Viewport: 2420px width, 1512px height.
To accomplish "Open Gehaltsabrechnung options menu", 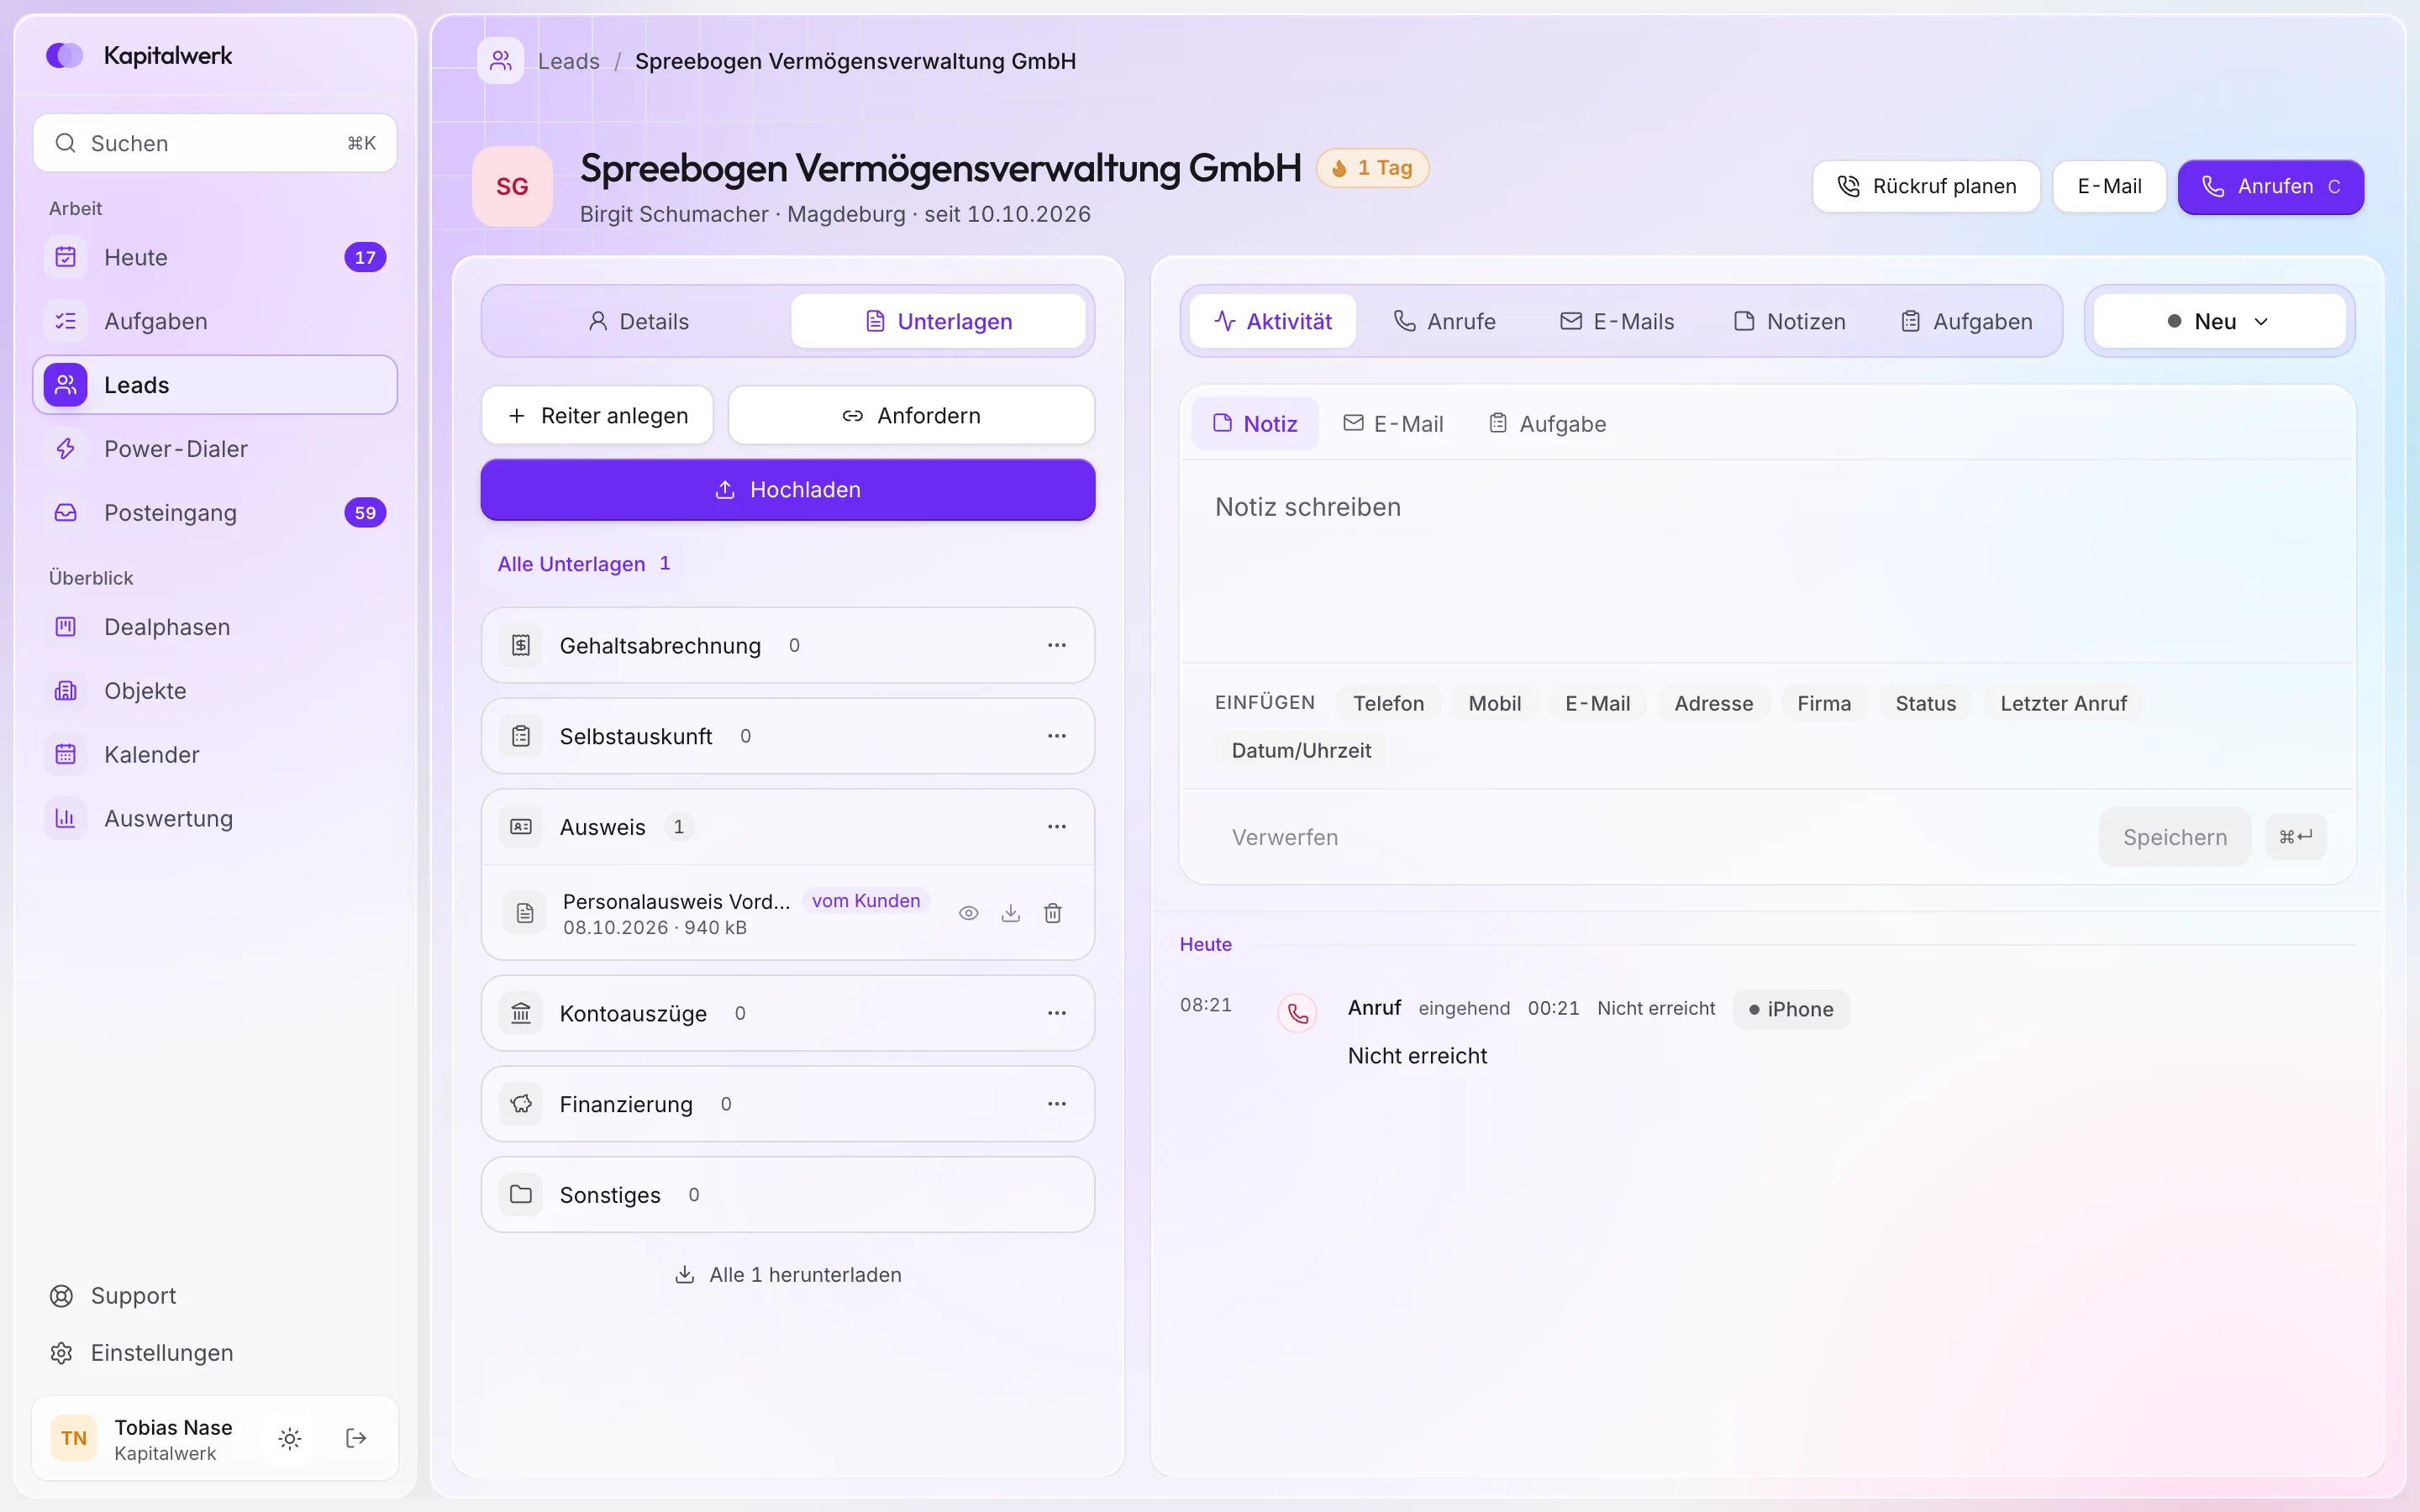I will [1057, 645].
